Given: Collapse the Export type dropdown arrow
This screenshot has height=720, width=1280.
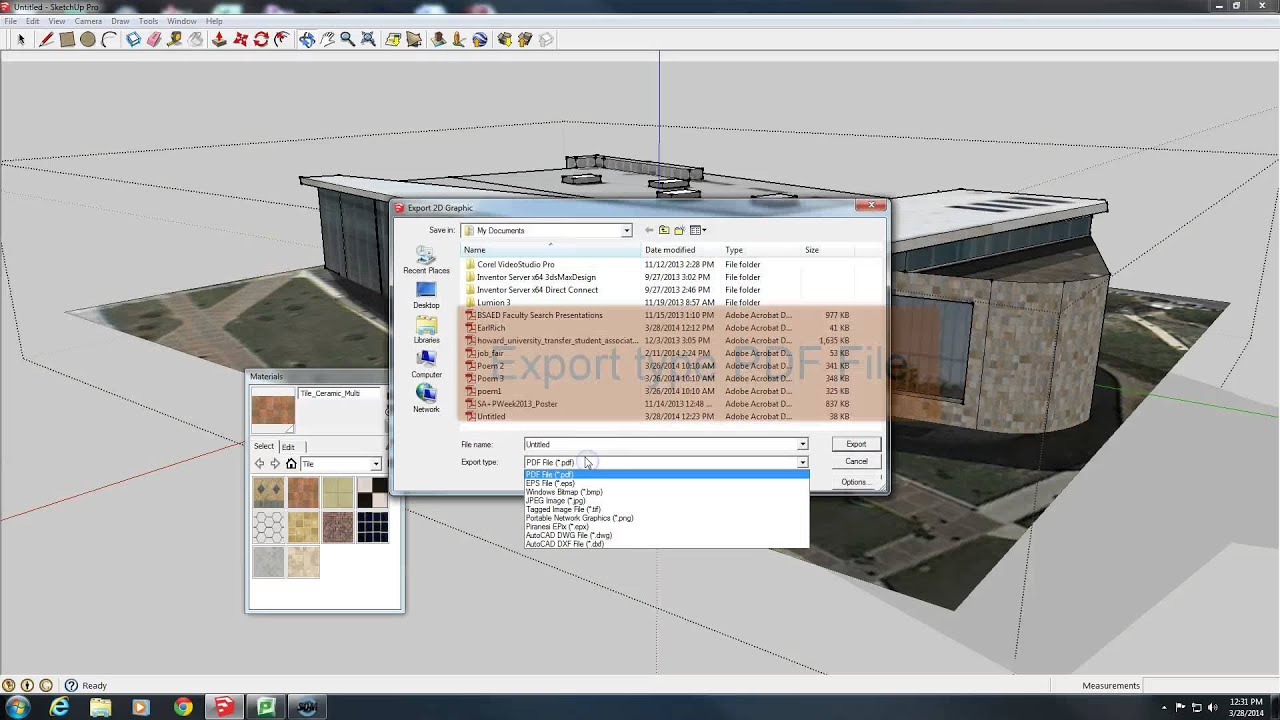Looking at the screenshot, I should coord(802,462).
